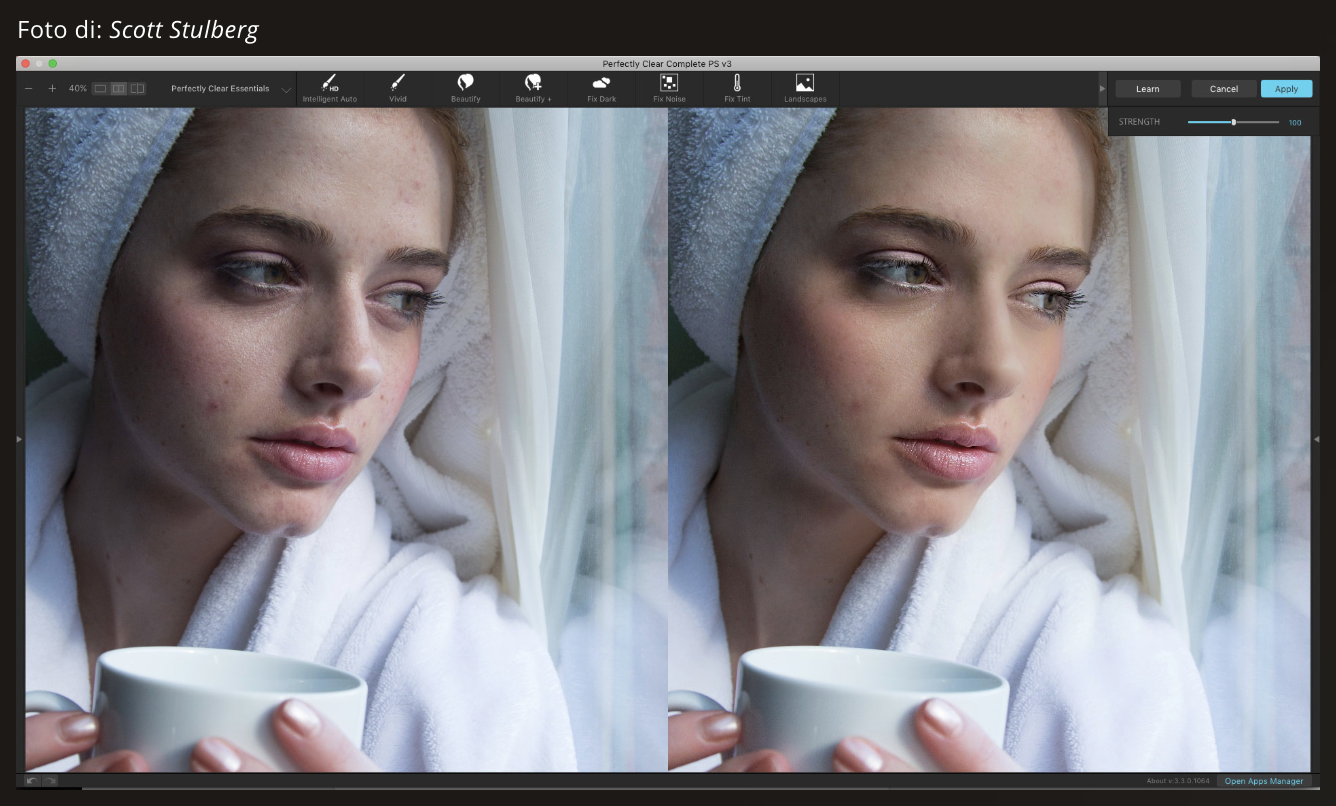Click the Cancel button

coord(1224,89)
